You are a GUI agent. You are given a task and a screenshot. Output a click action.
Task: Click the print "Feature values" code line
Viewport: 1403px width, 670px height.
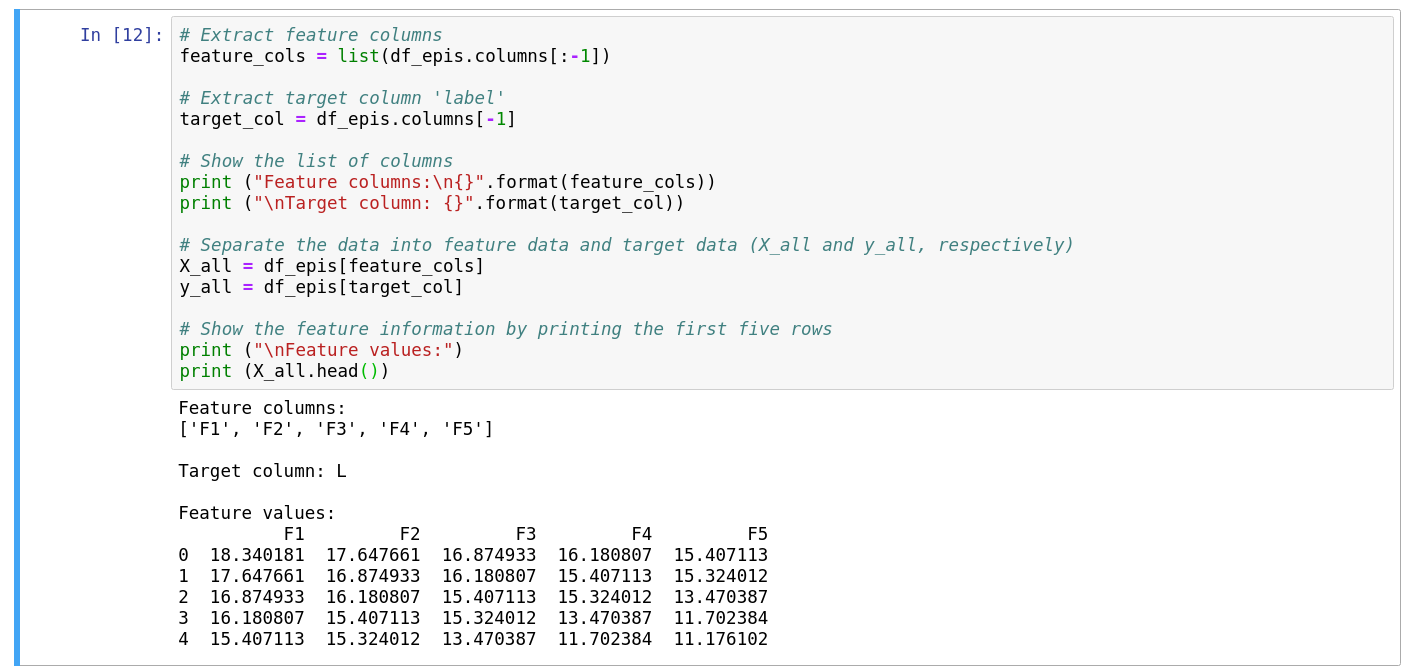[x=321, y=350]
